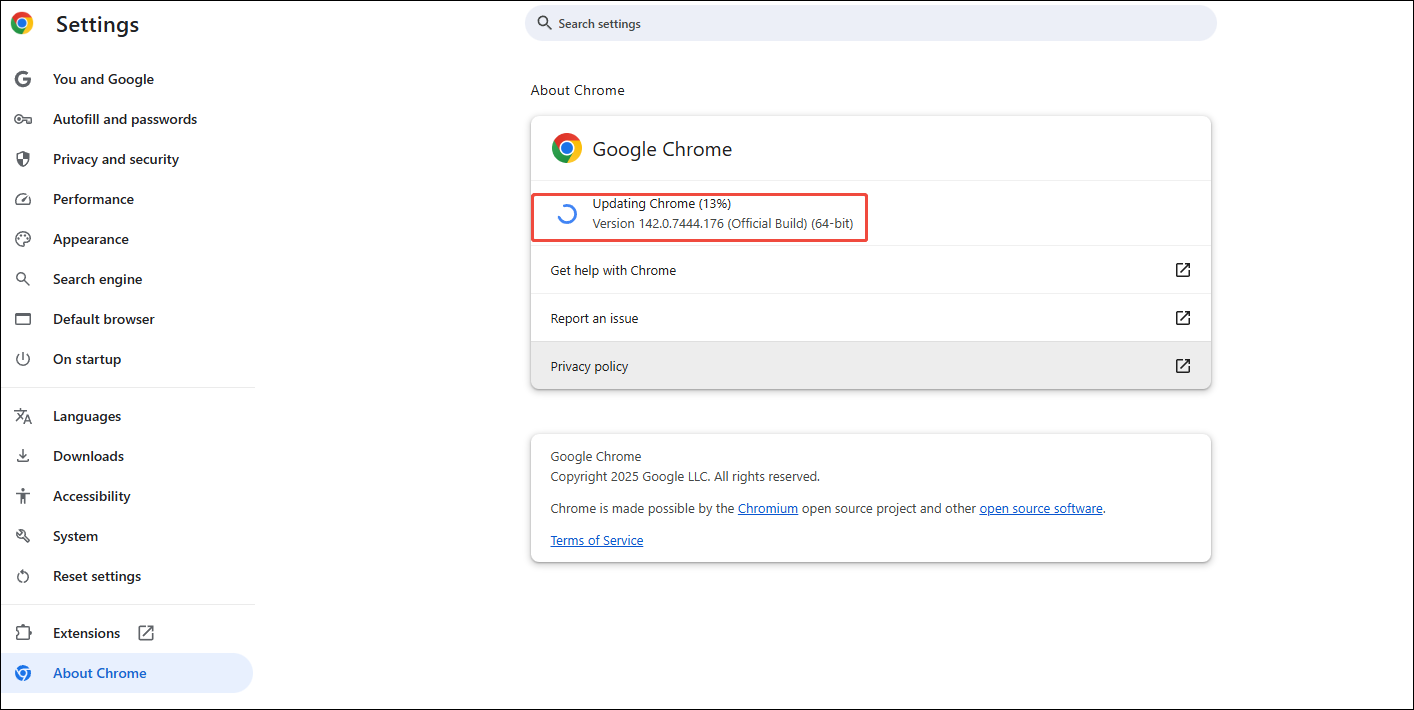1414x710 pixels.
Task: Click the Terms of Service link
Action: 596,540
